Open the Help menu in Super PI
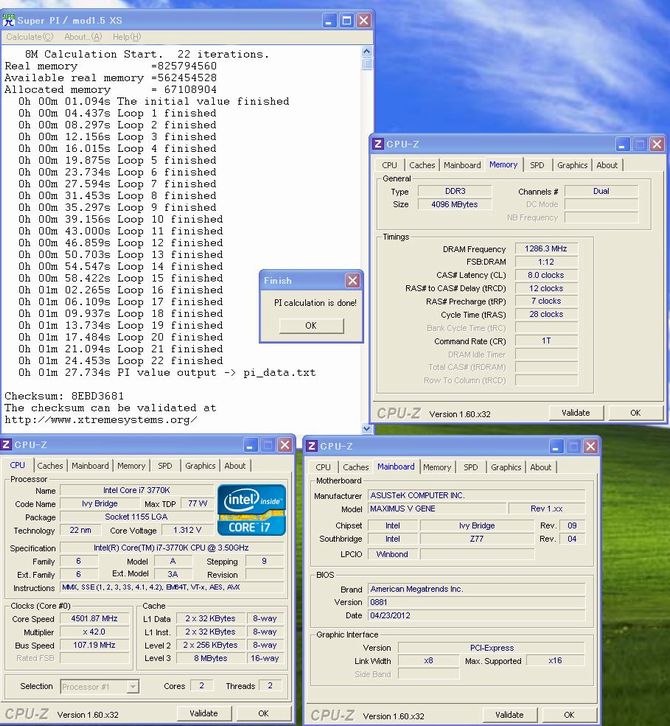Screen dimensions: 670x726 [x=127, y=37]
